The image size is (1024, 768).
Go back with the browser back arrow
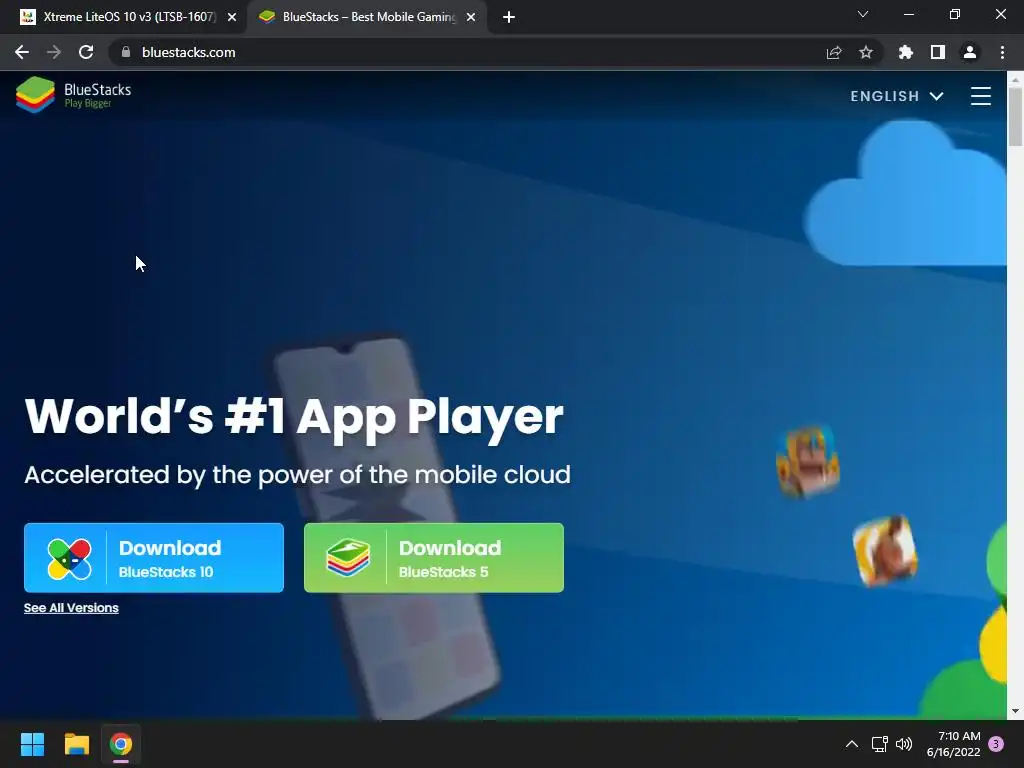(22, 52)
